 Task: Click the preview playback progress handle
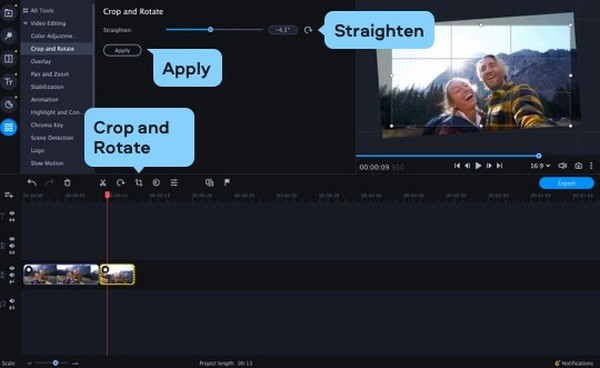(539, 156)
